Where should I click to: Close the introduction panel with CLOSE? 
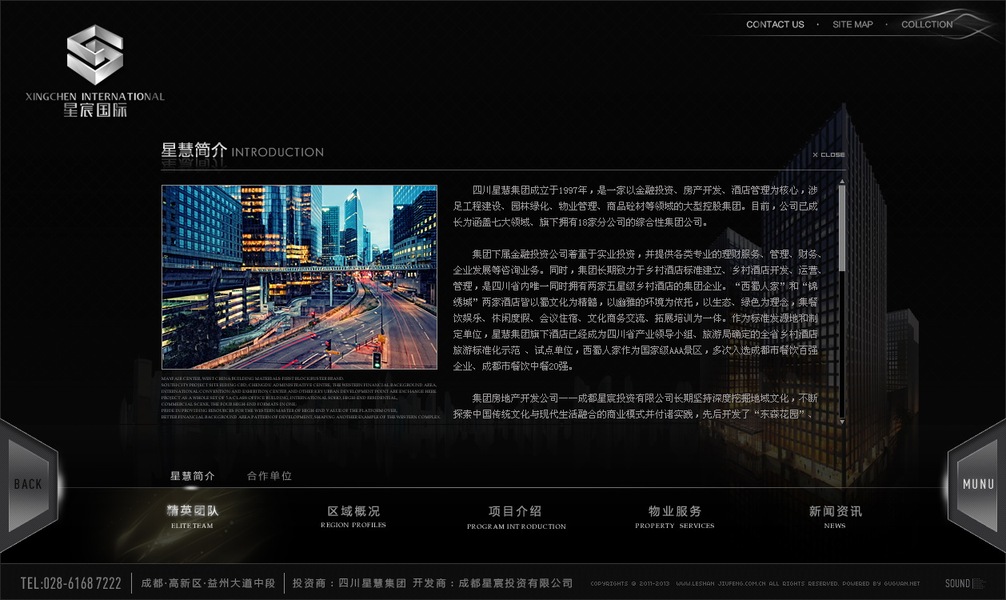click(829, 155)
